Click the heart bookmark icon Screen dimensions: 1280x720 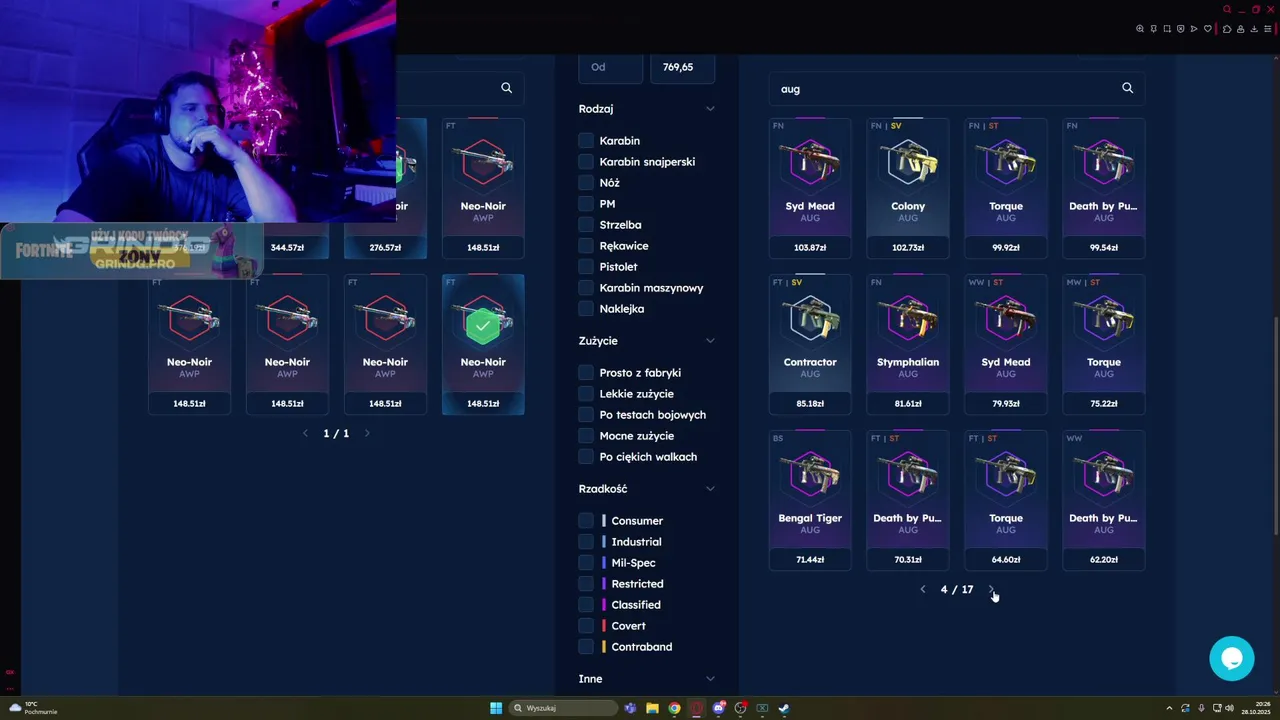pos(1207,29)
